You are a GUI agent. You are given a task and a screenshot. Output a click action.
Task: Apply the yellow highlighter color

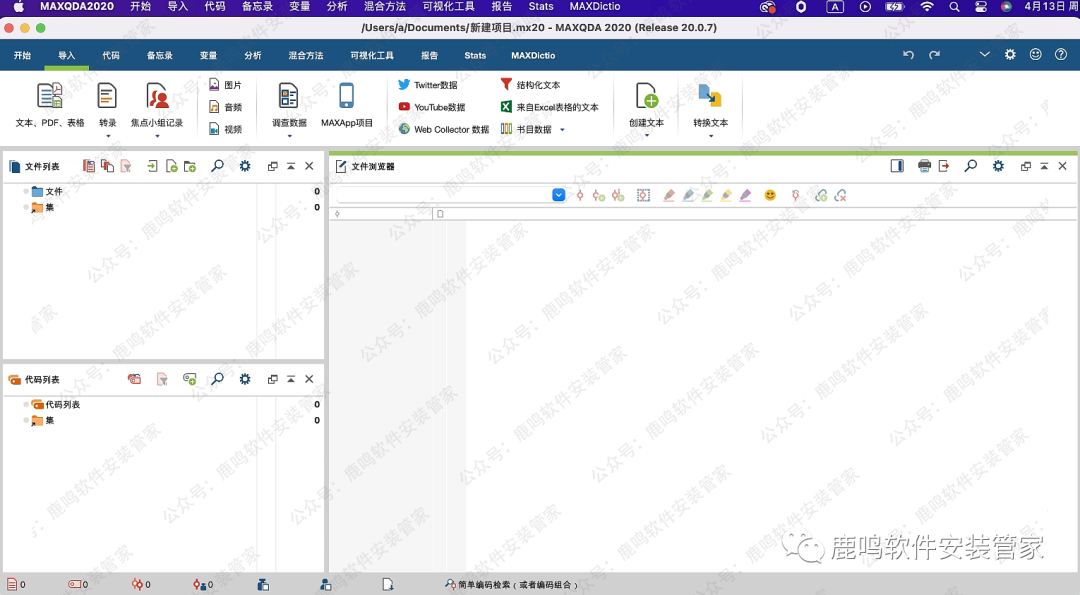(726, 196)
